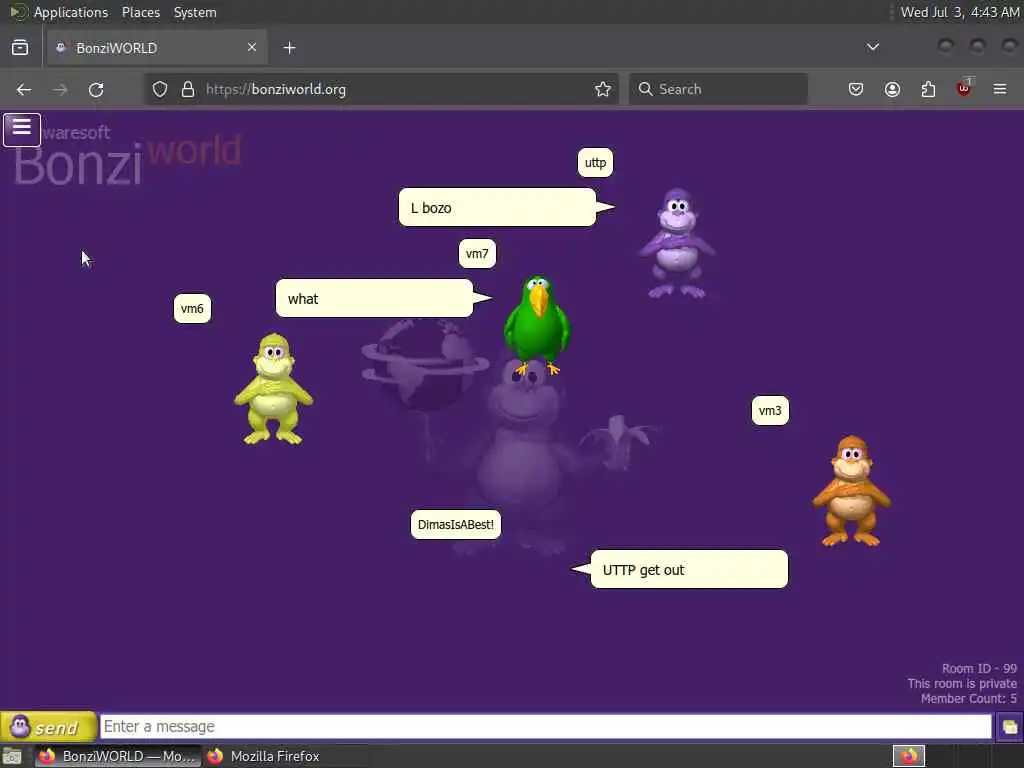Click the Member Count: 5 text
The width and height of the screenshot is (1024, 768).
pyautogui.click(x=968, y=699)
